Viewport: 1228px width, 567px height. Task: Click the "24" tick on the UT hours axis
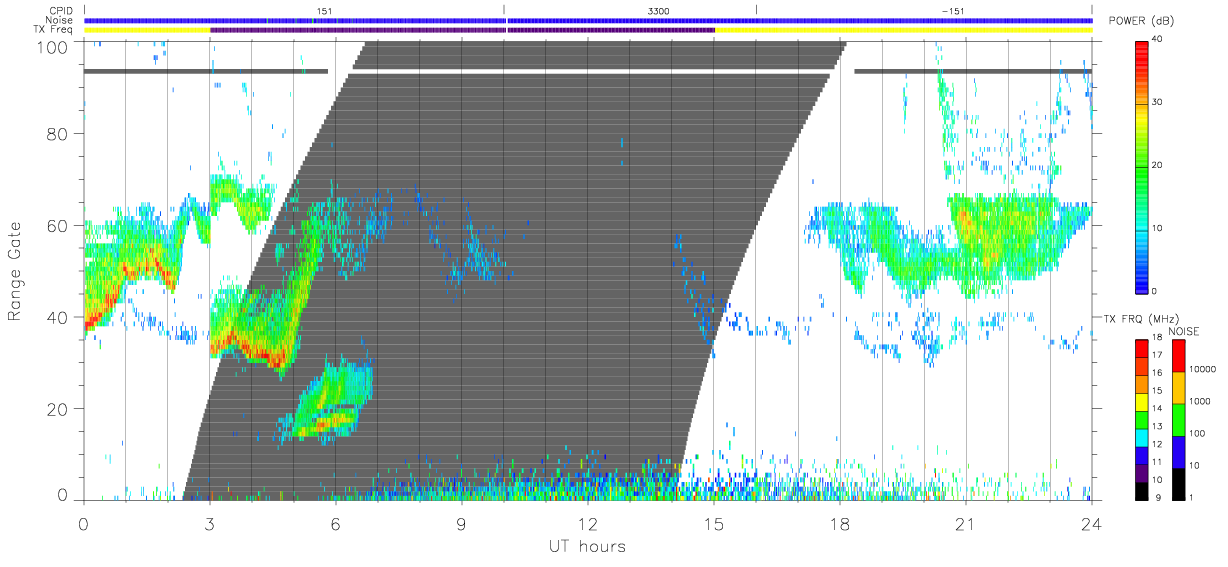pyautogui.click(x=1092, y=523)
